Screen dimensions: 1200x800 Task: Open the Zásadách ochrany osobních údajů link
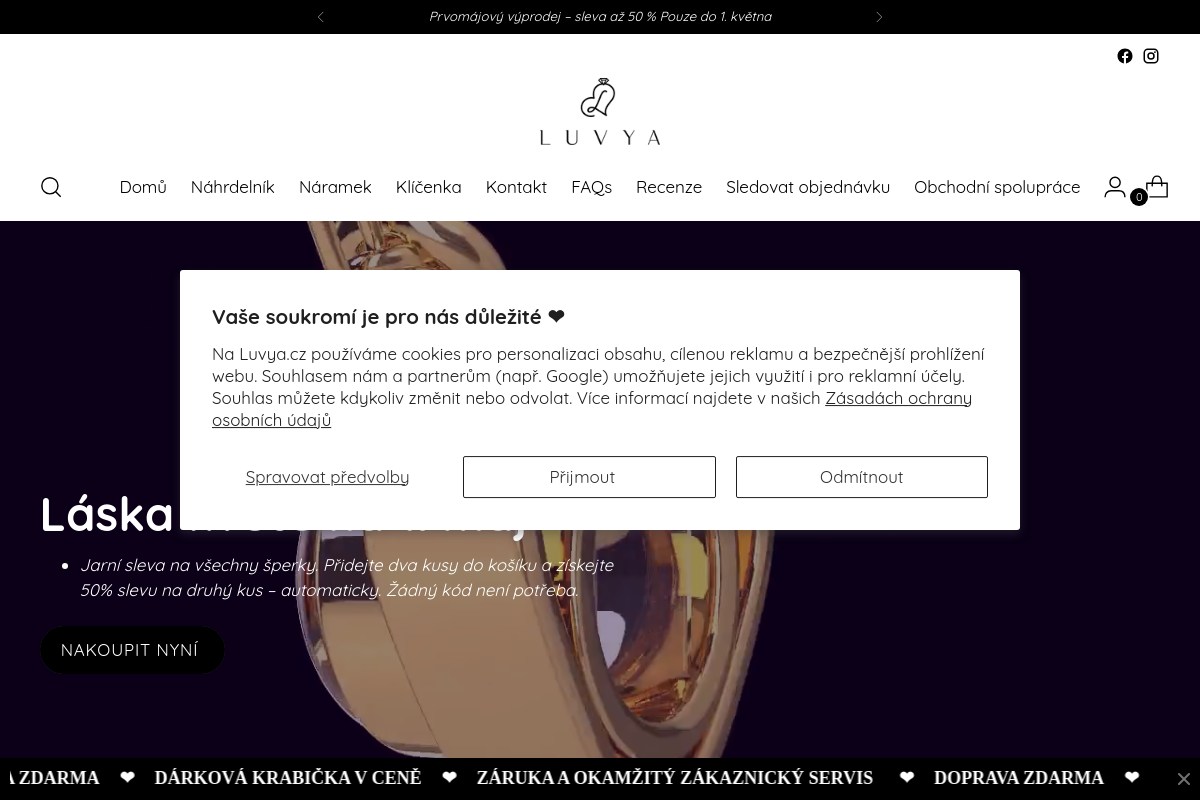pyautogui.click(x=592, y=409)
